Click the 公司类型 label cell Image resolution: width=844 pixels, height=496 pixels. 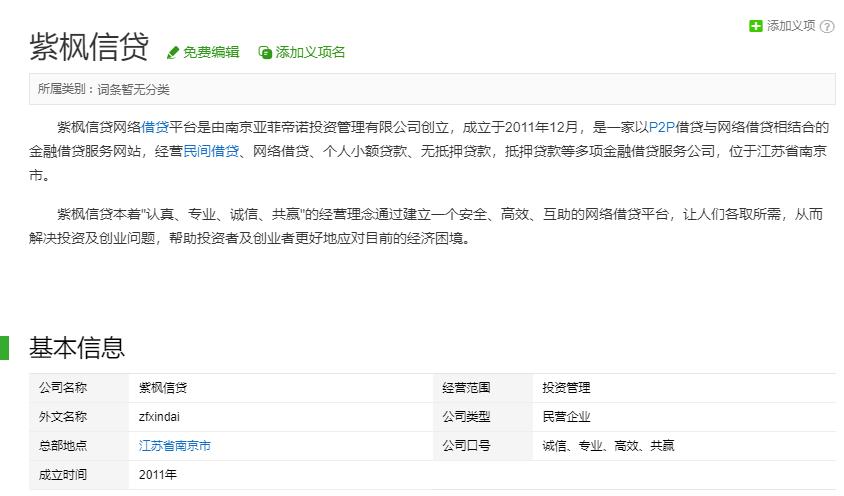point(483,417)
